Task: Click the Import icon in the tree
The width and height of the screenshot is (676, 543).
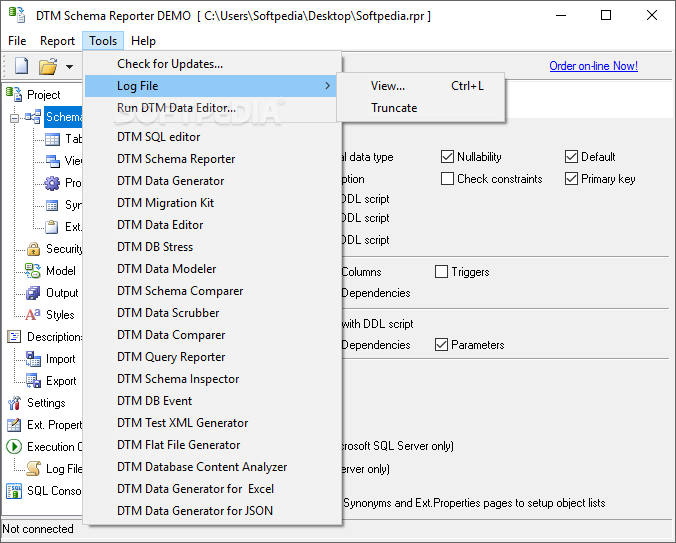Action: pos(33,359)
